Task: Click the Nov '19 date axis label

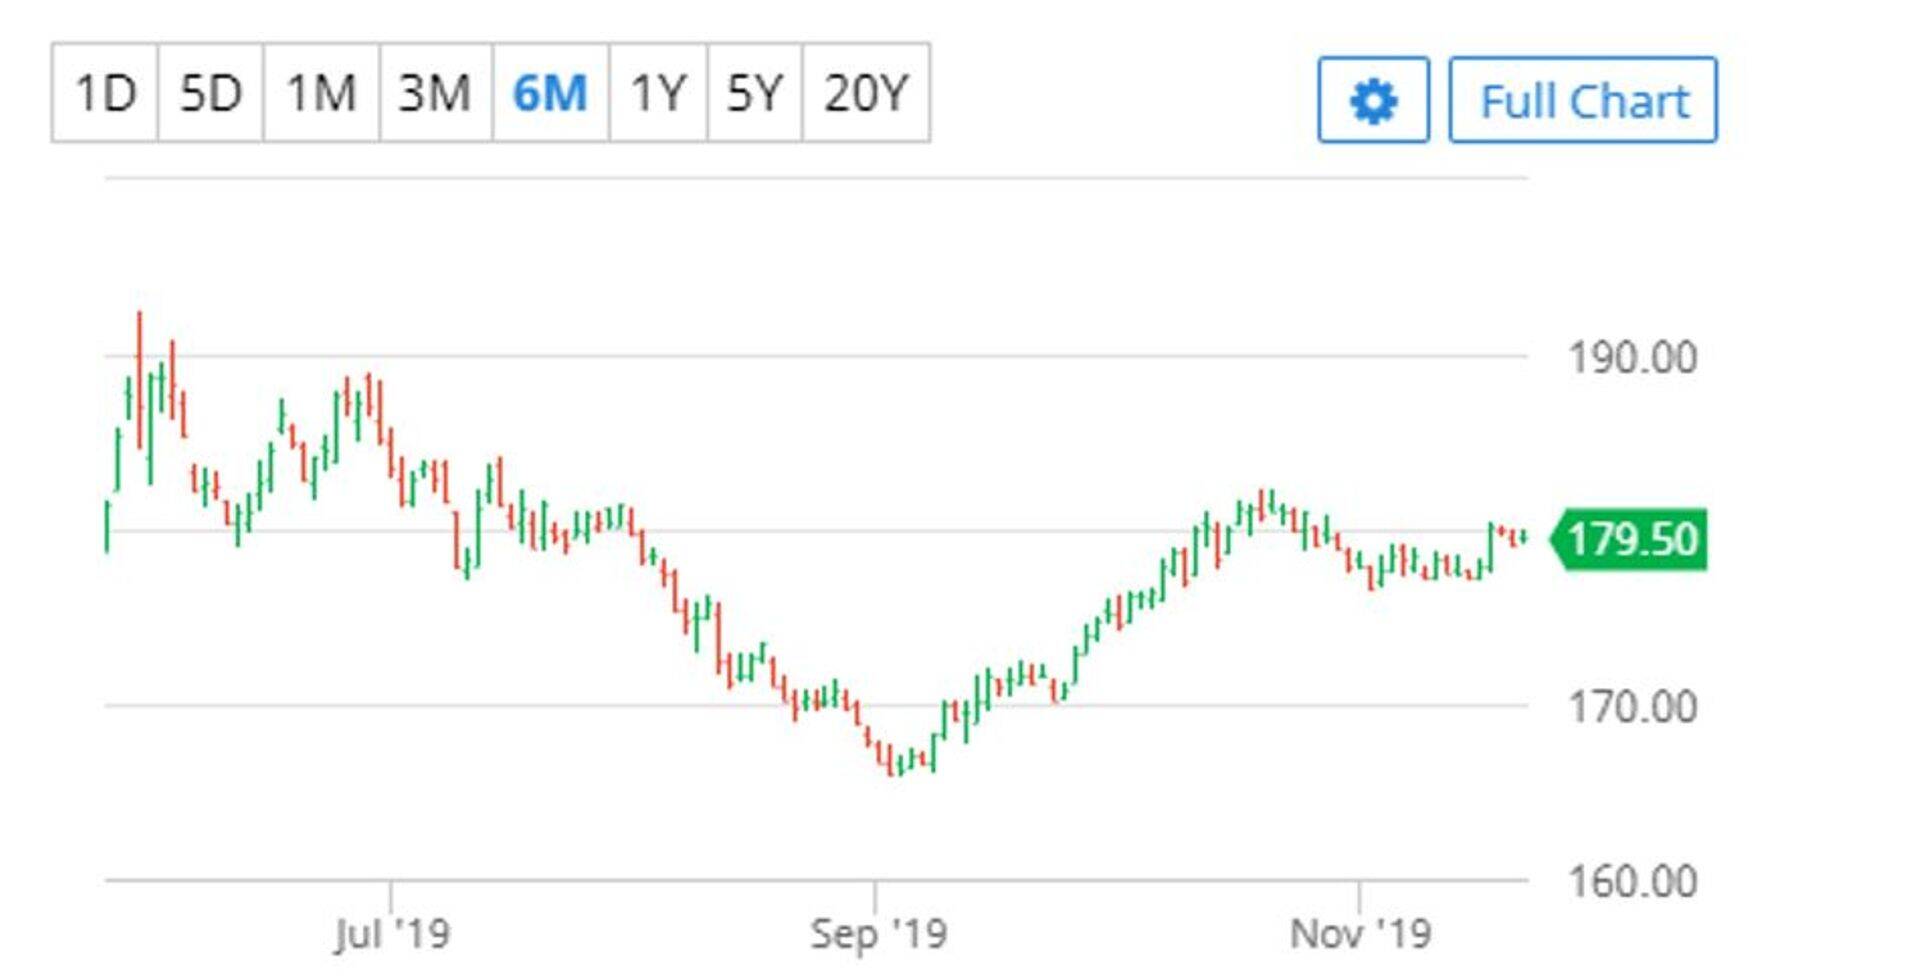Action: [x=1360, y=934]
